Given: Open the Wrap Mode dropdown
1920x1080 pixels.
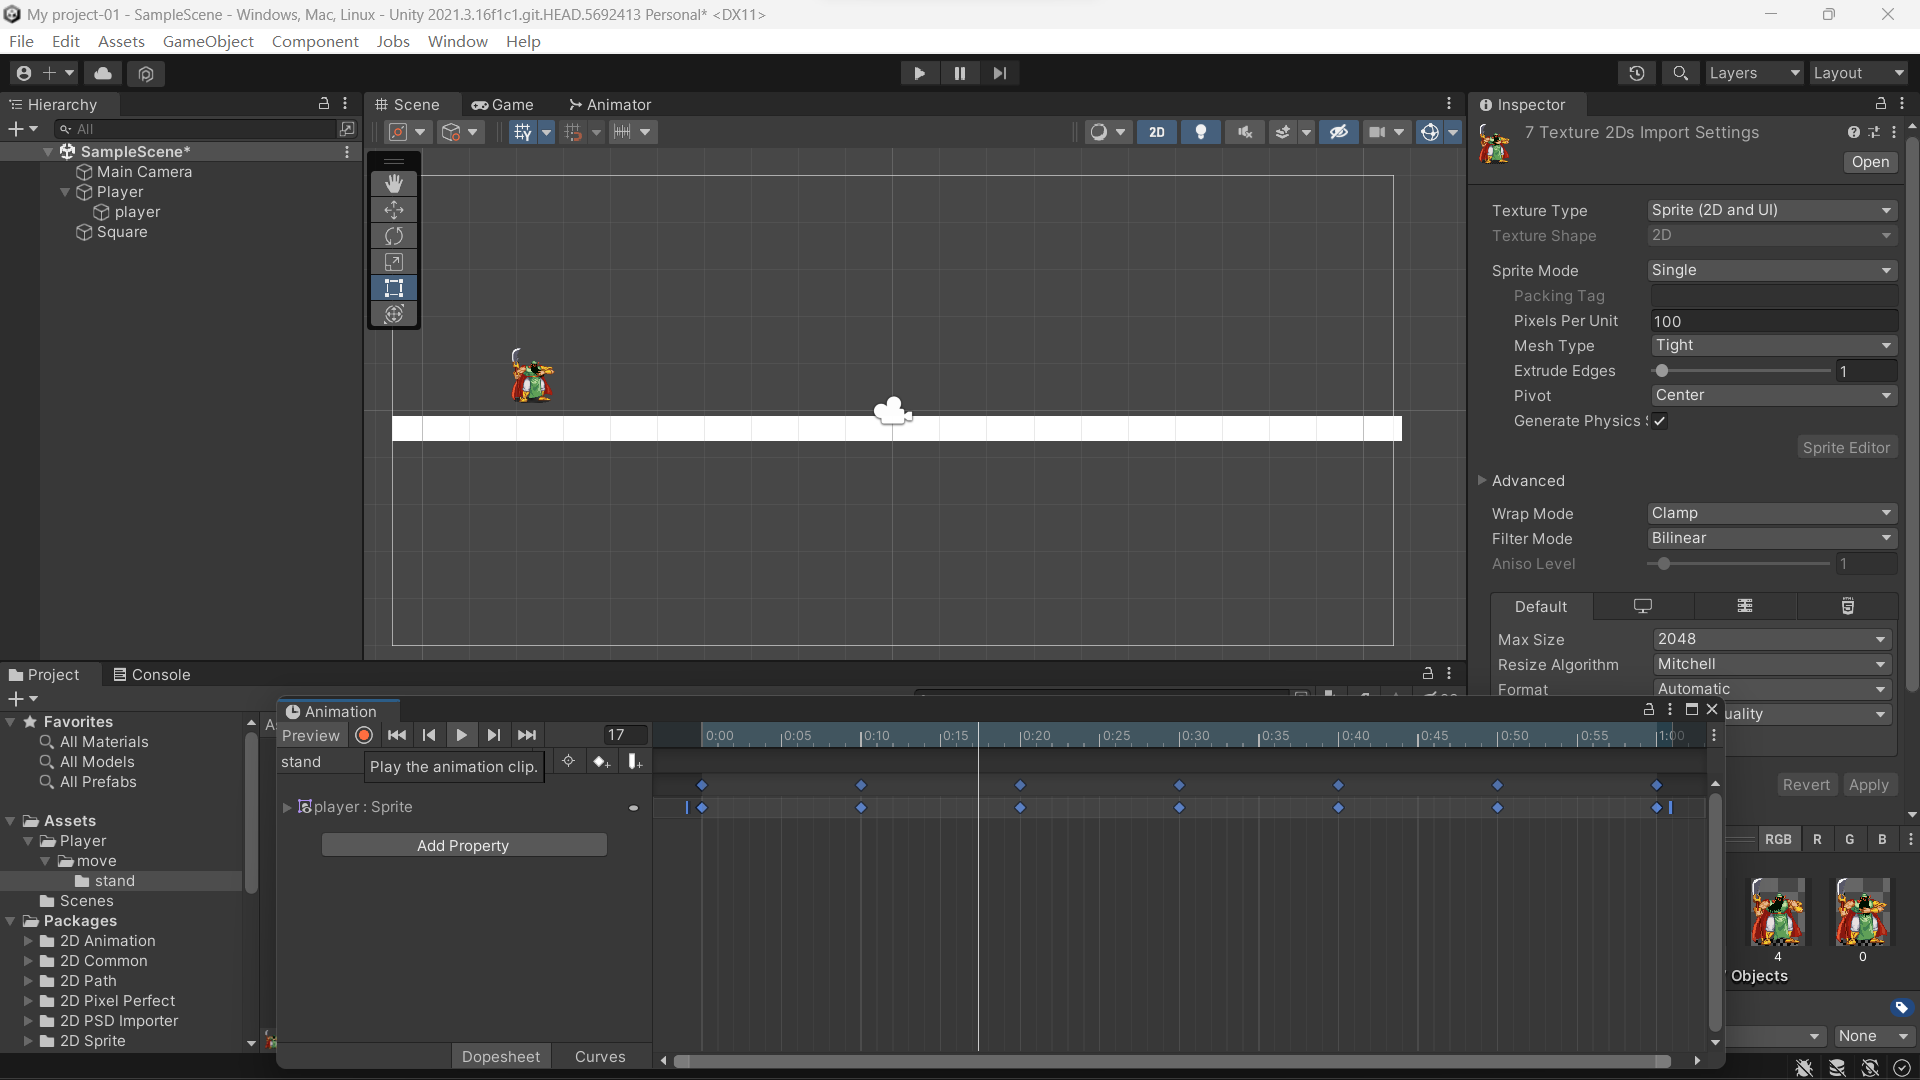Looking at the screenshot, I should pos(1771,513).
